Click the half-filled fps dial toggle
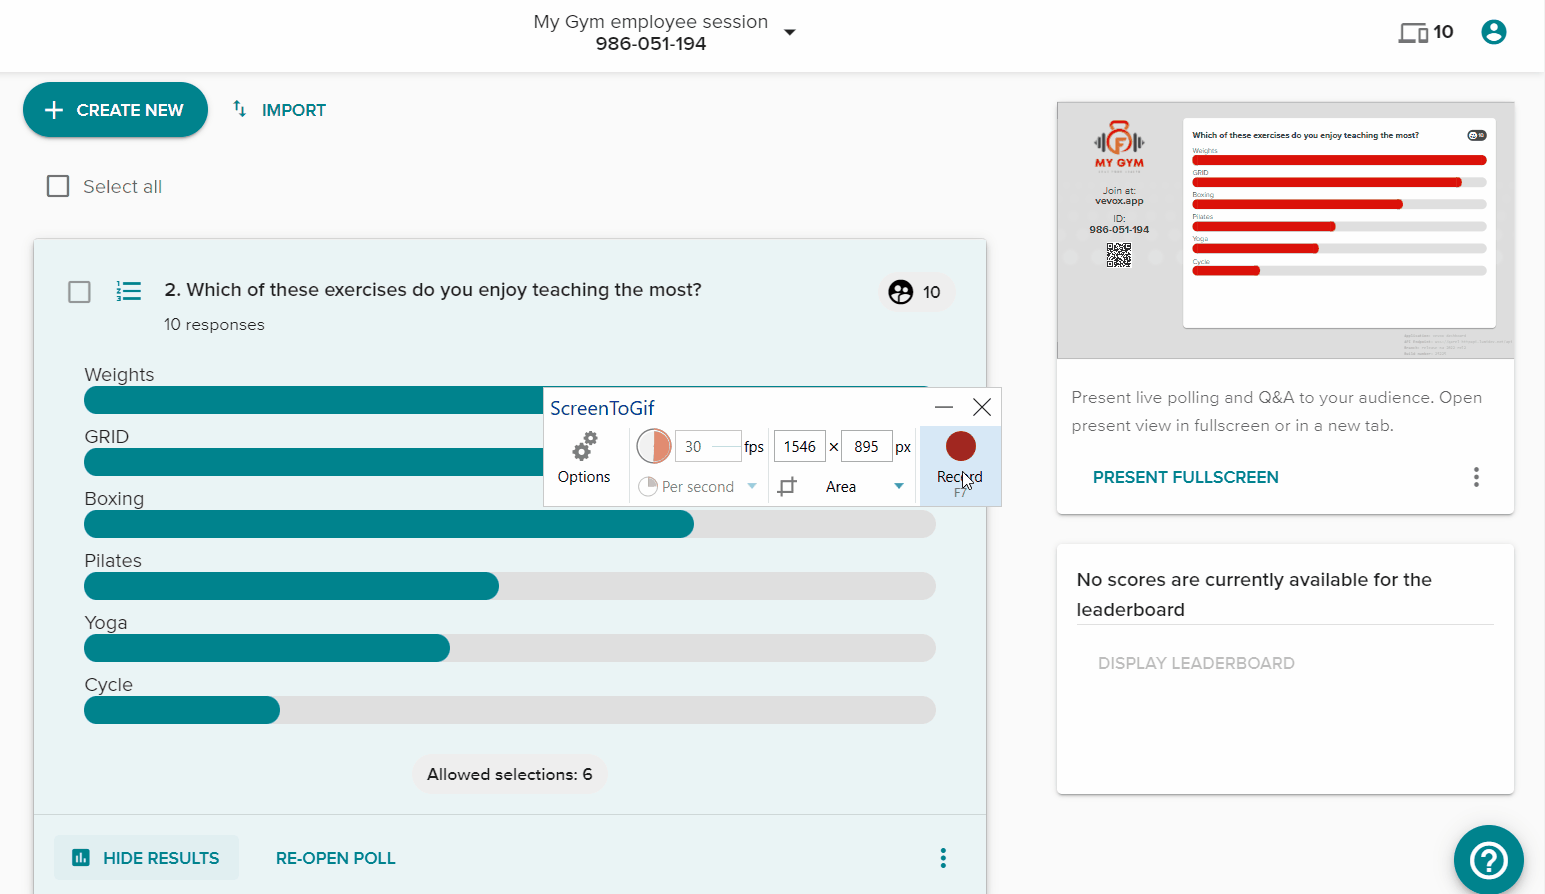Viewport: 1545px width, 894px height. point(654,446)
